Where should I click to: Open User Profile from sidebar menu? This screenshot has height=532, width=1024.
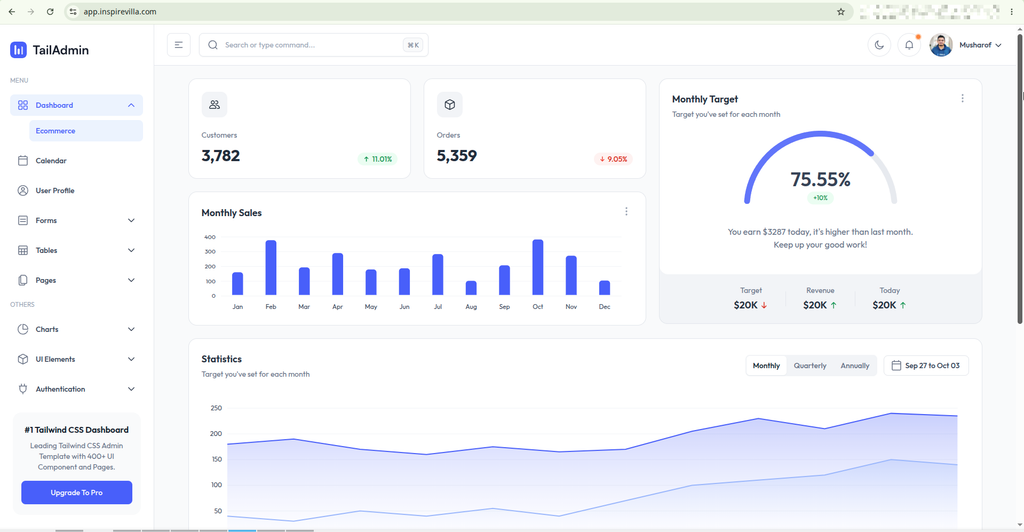76,191
